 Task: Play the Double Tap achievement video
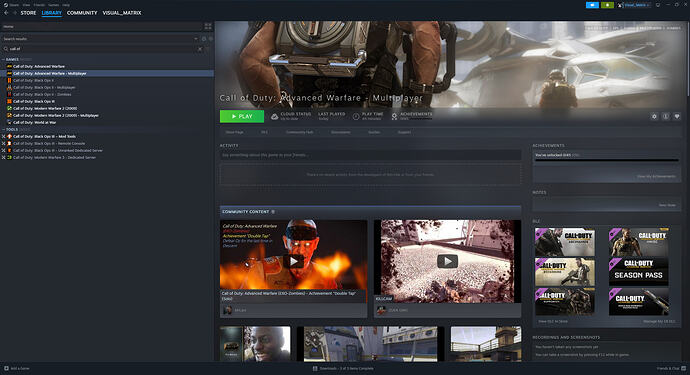click(293, 261)
